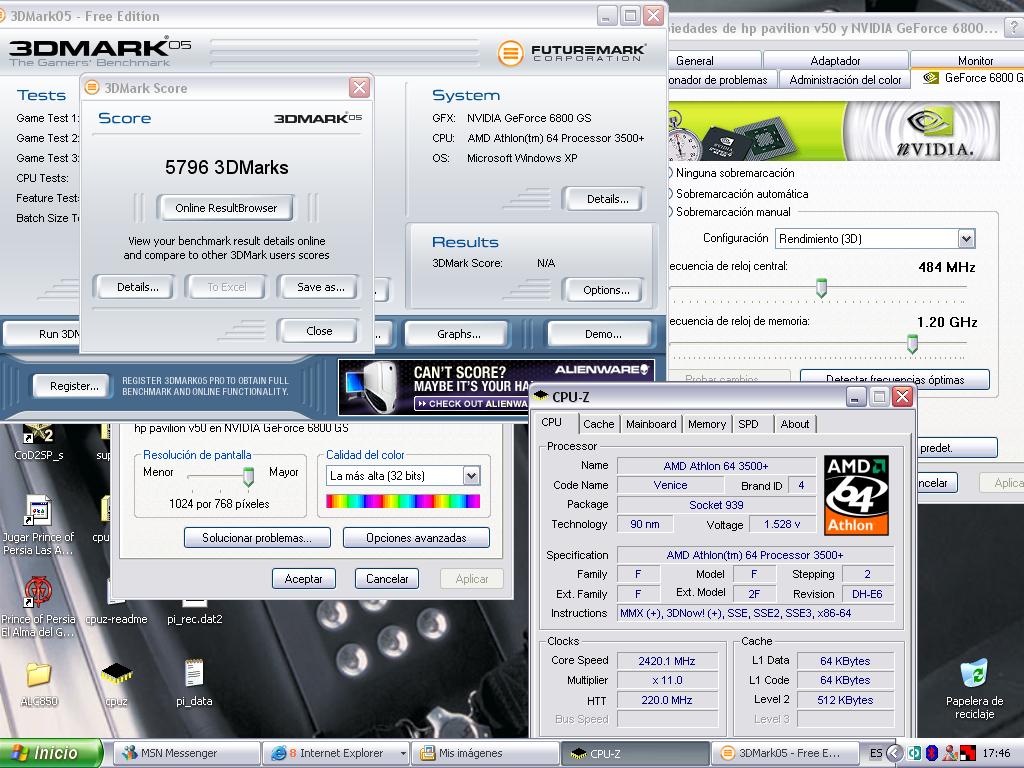Open the Rendimiento (3D) configuration dropdown
This screenshot has width=1024, height=768.
tap(965, 239)
